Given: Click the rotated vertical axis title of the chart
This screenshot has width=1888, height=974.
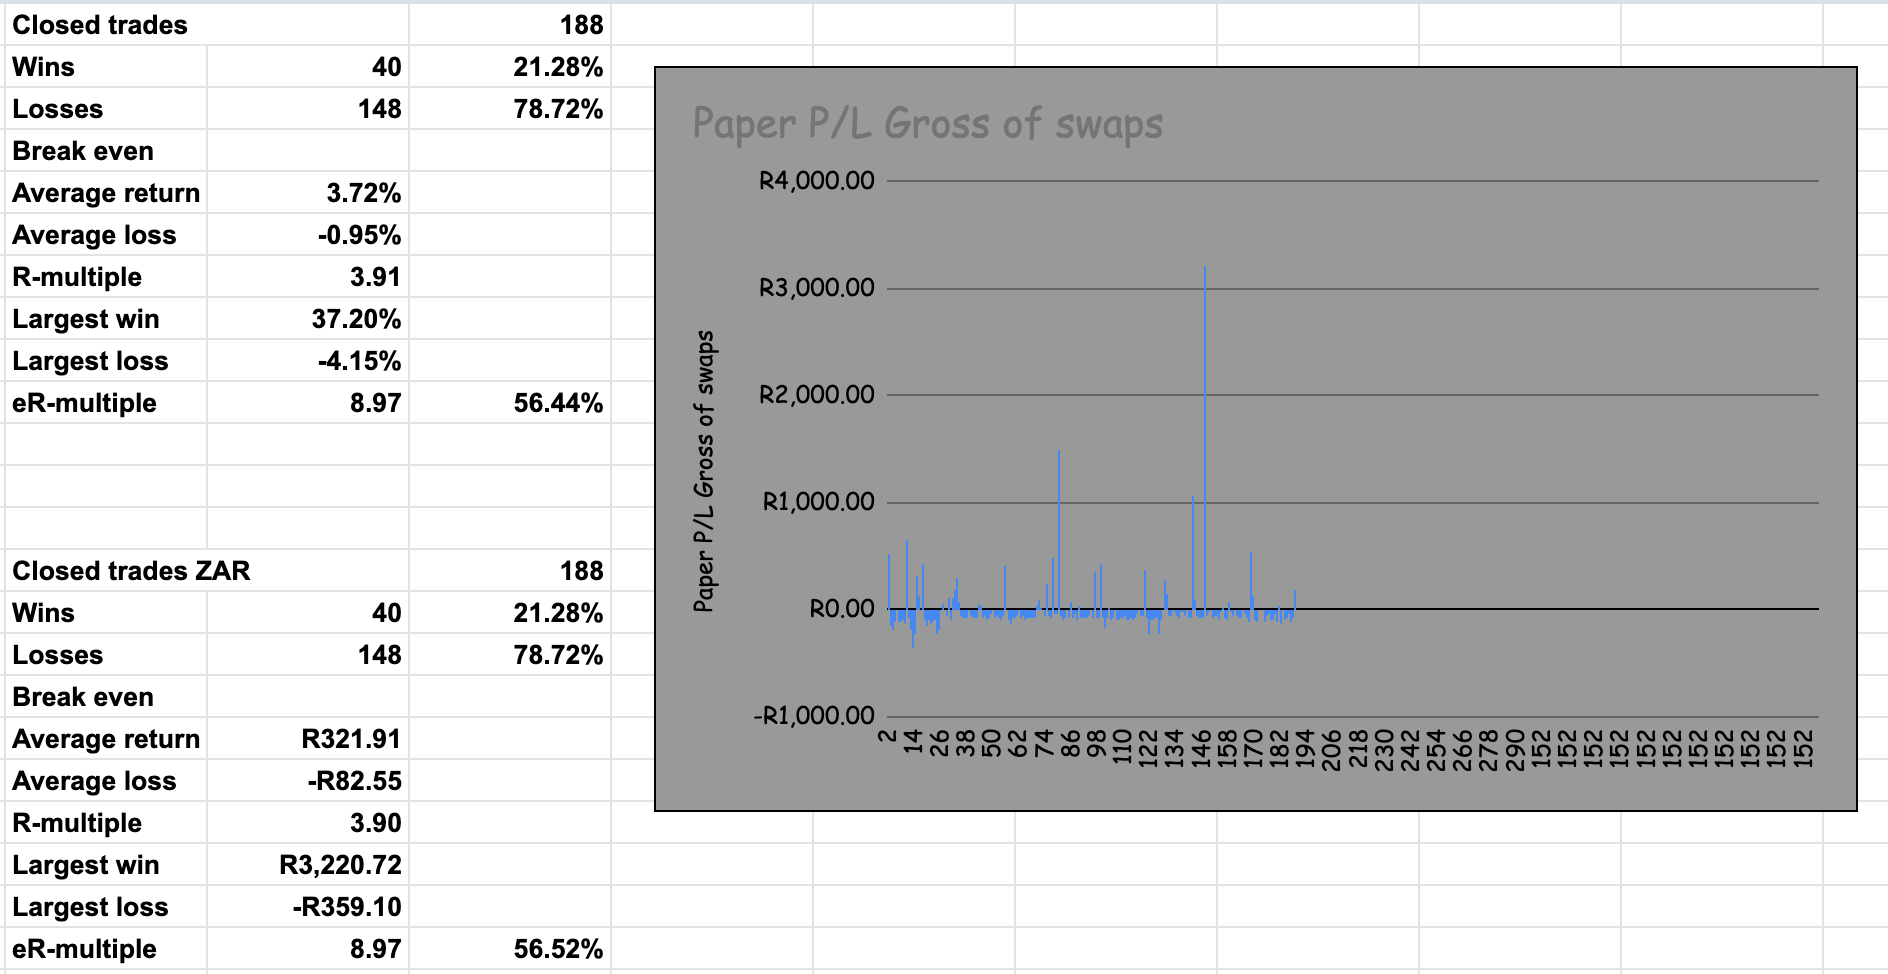Looking at the screenshot, I should tap(705, 471).
